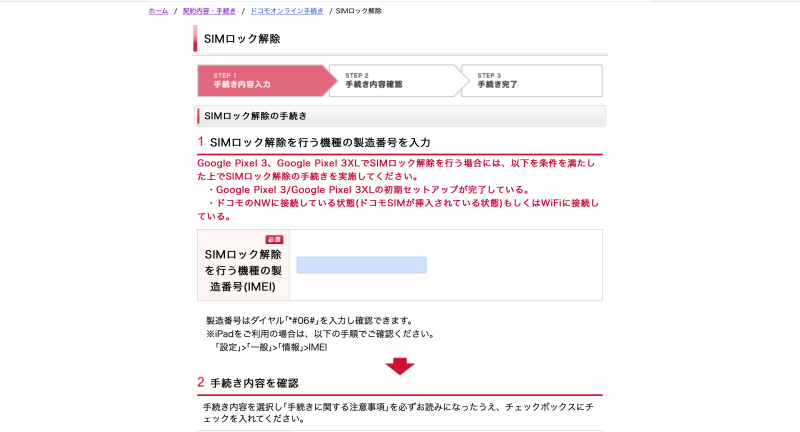Viewport: 800px width, 432px height.
Task: Click the red Google Pixel 3 notice
Action: click(396, 170)
